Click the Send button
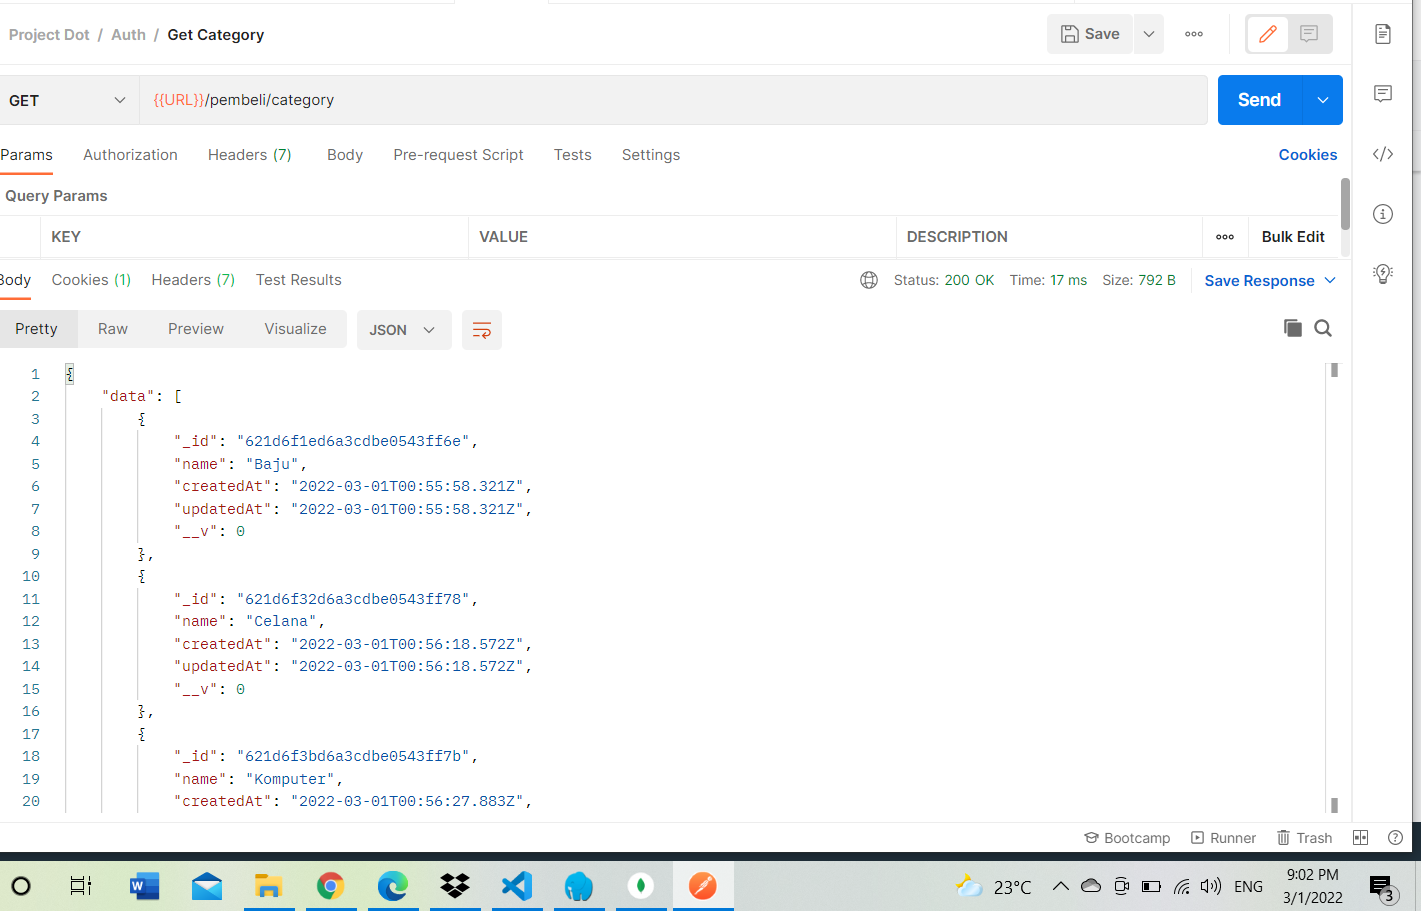 coord(1259,100)
